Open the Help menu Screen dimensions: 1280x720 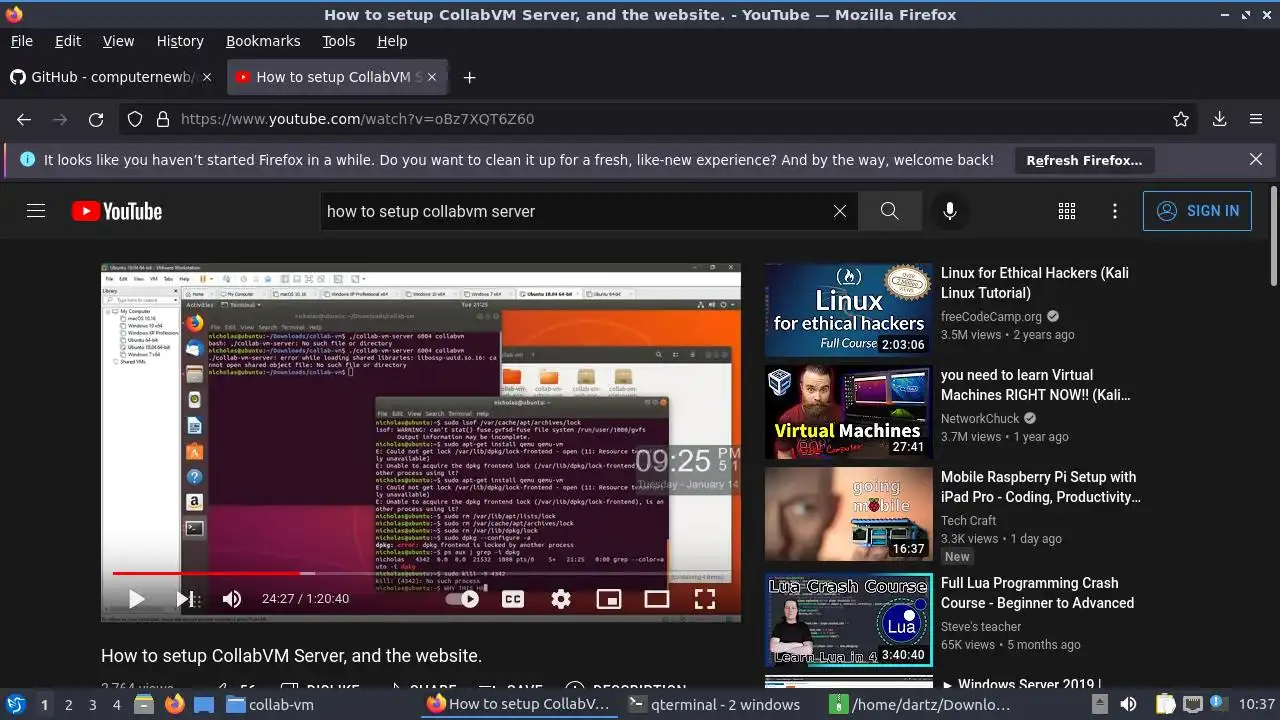coord(392,41)
